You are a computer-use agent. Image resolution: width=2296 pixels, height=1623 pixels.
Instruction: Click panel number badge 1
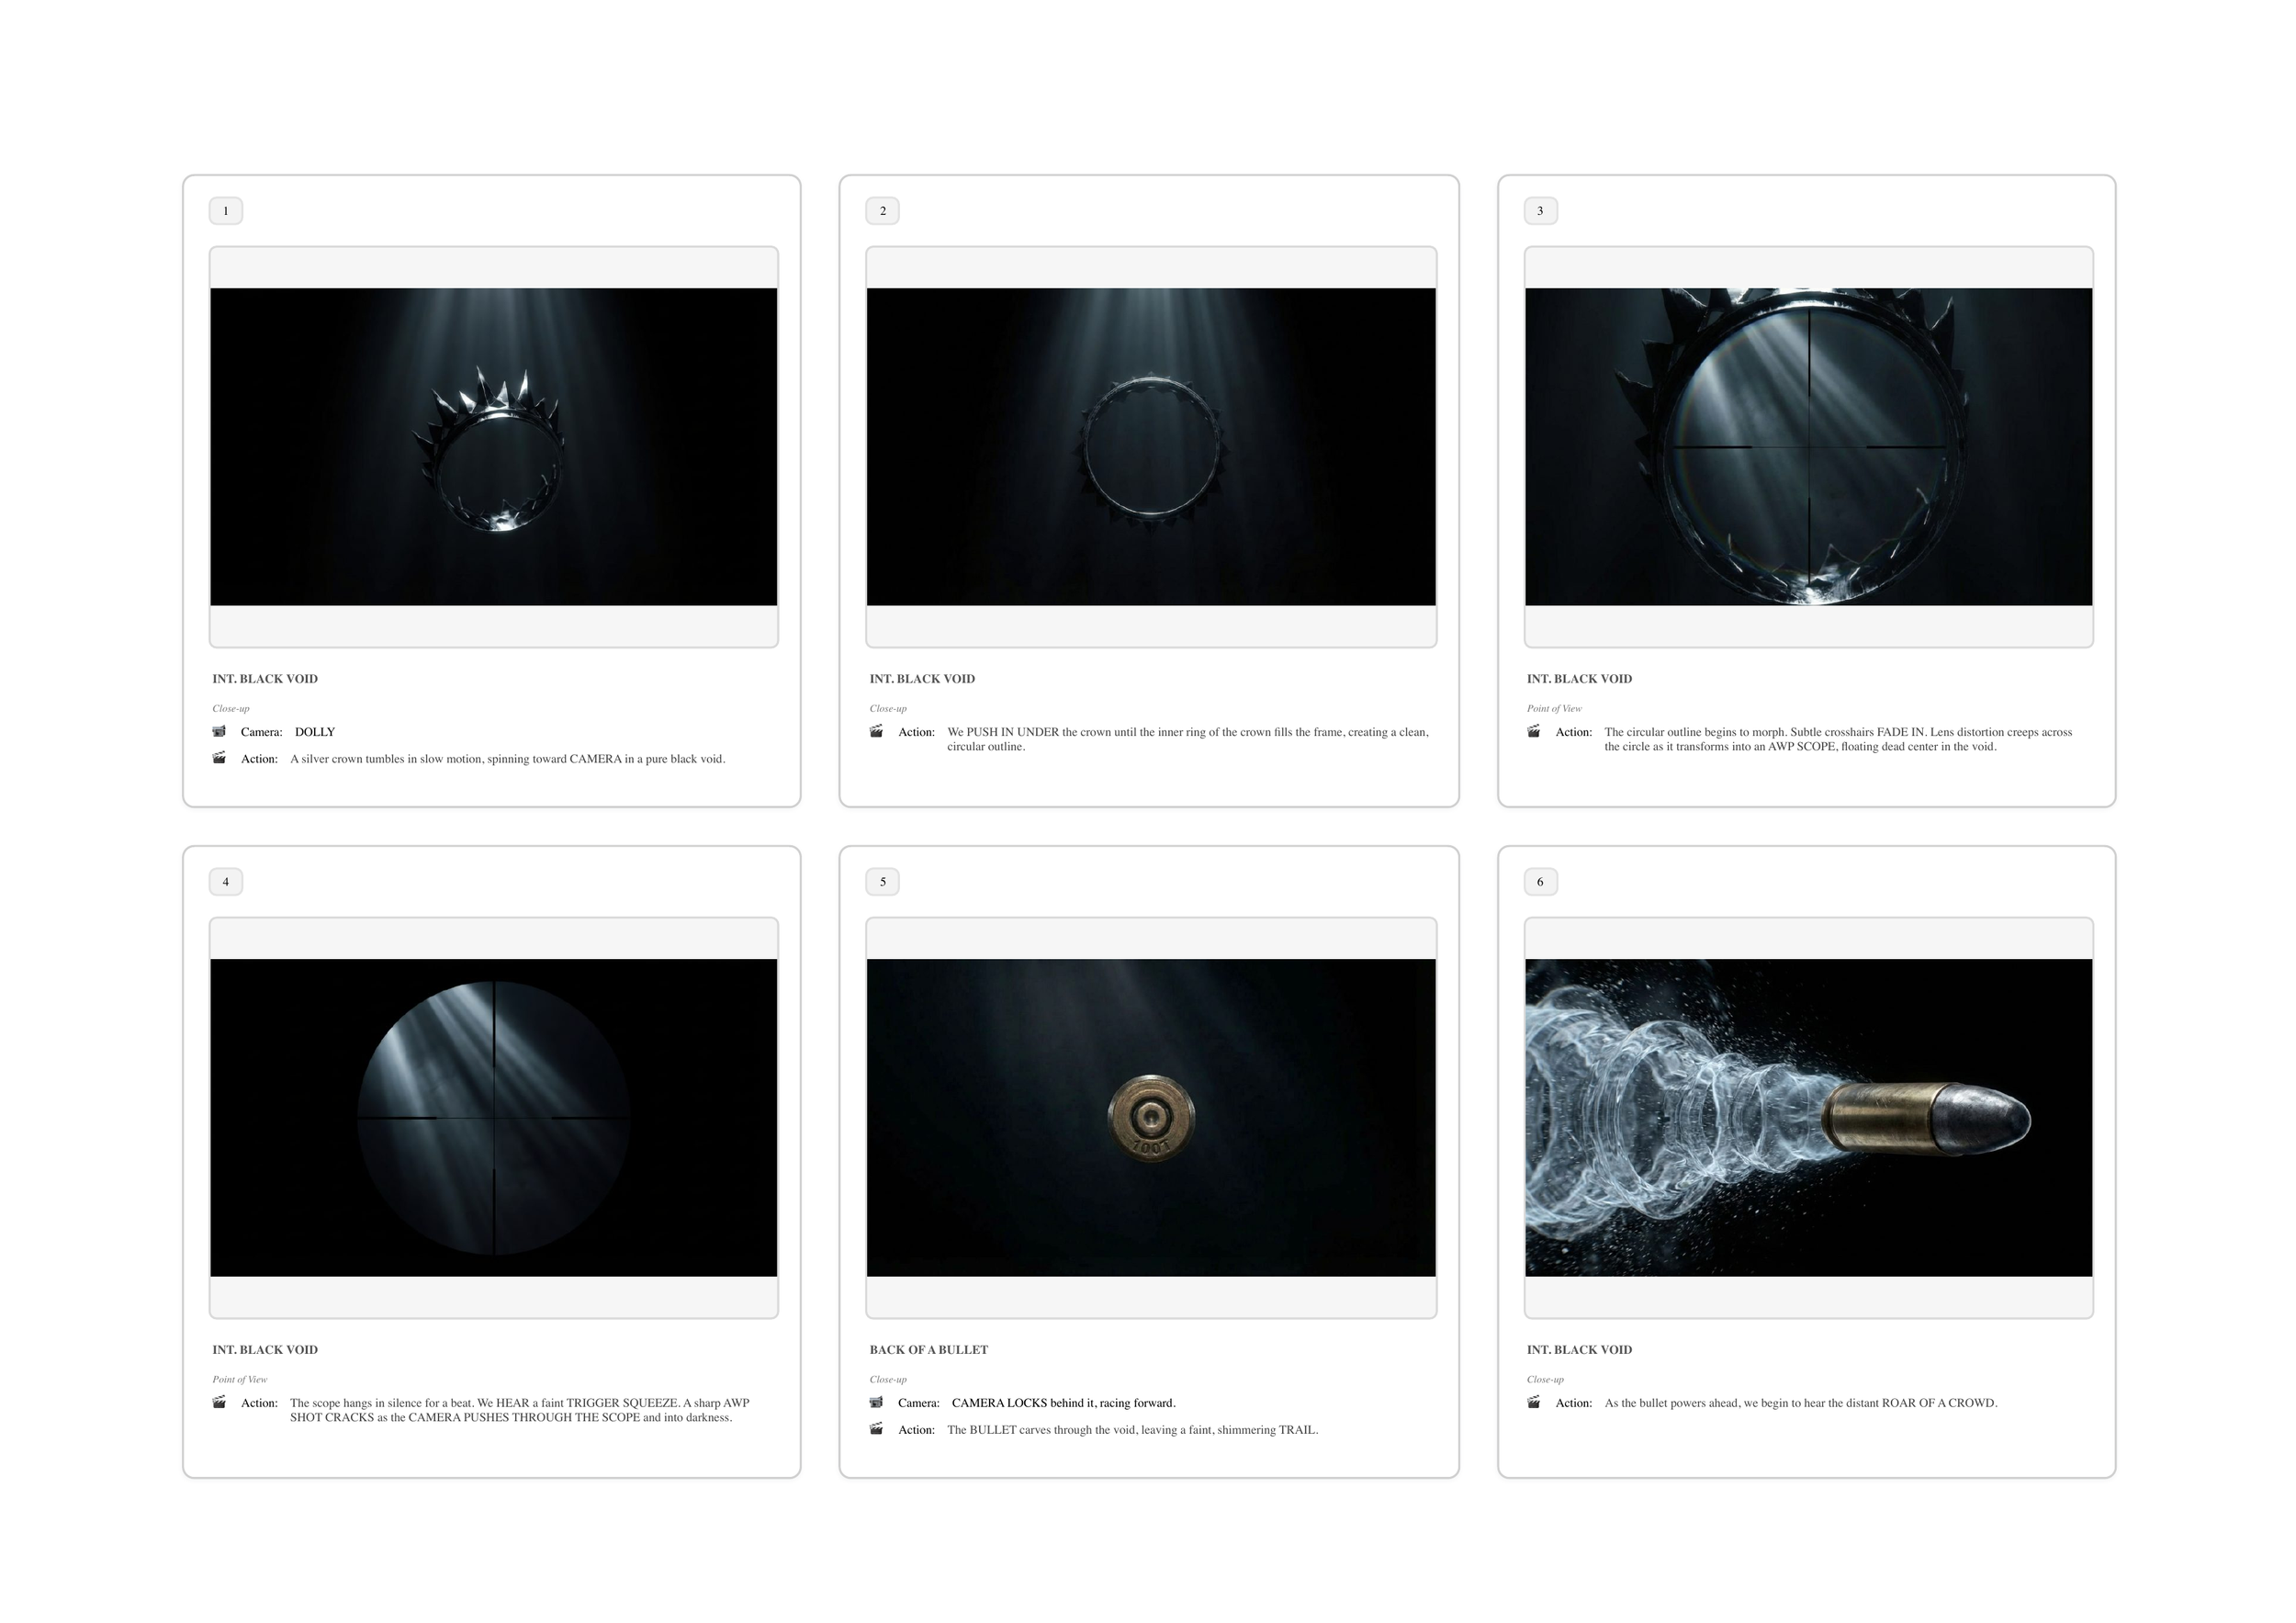click(x=226, y=211)
